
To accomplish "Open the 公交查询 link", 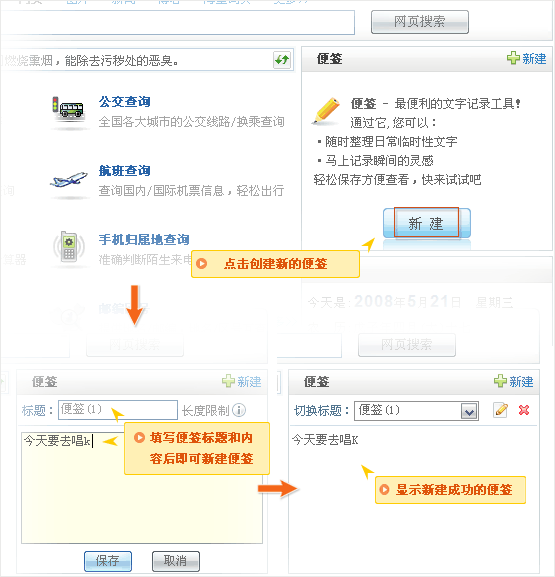I will (x=124, y=102).
